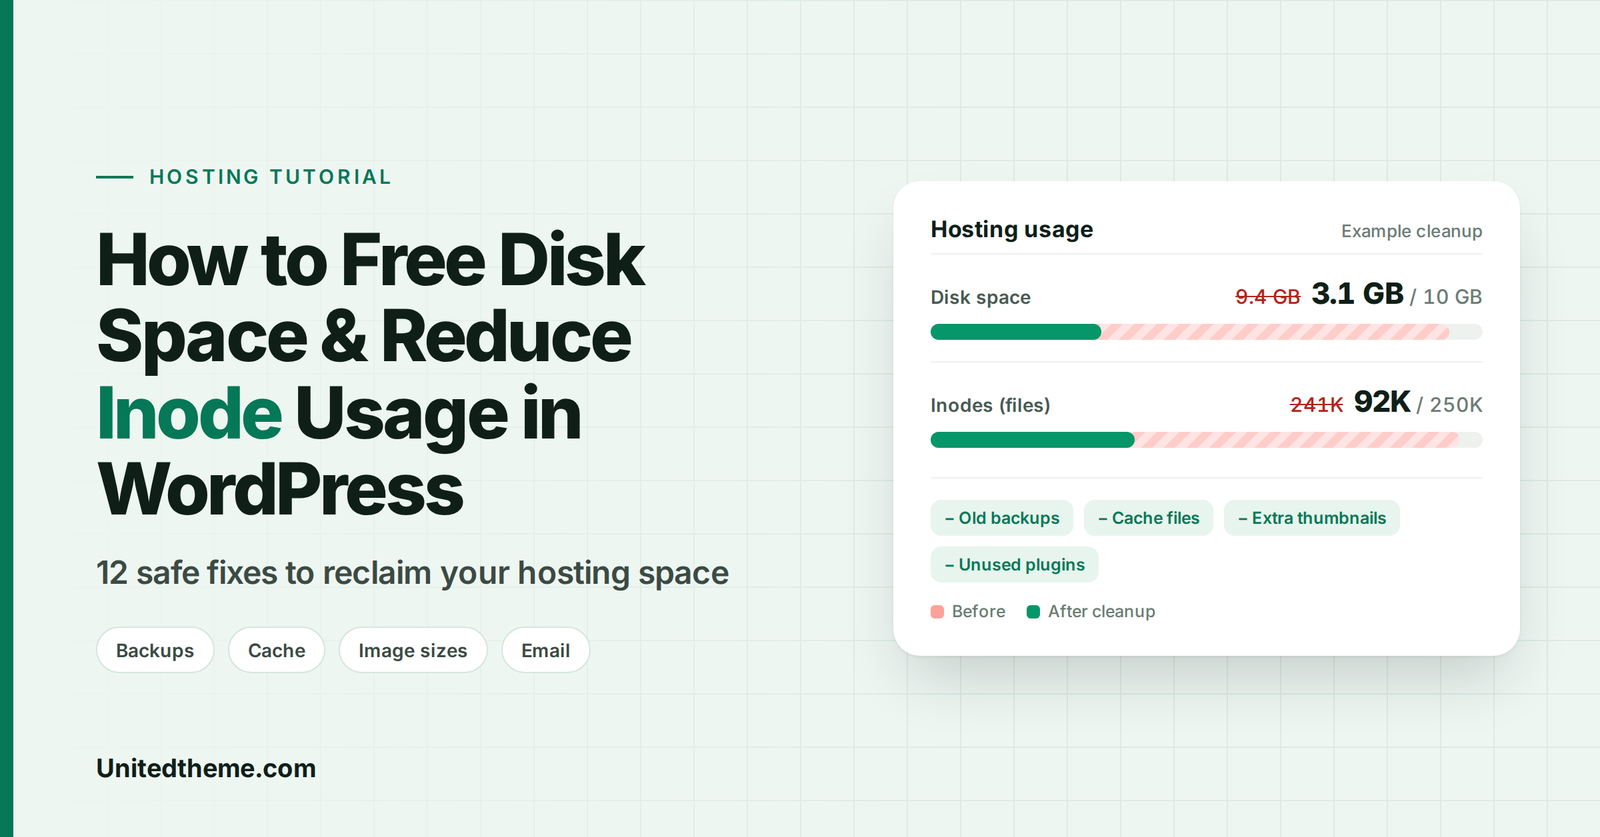Select the Cache files chip
This screenshot has width=1600, height=837.
click(x=1149, y=518)
